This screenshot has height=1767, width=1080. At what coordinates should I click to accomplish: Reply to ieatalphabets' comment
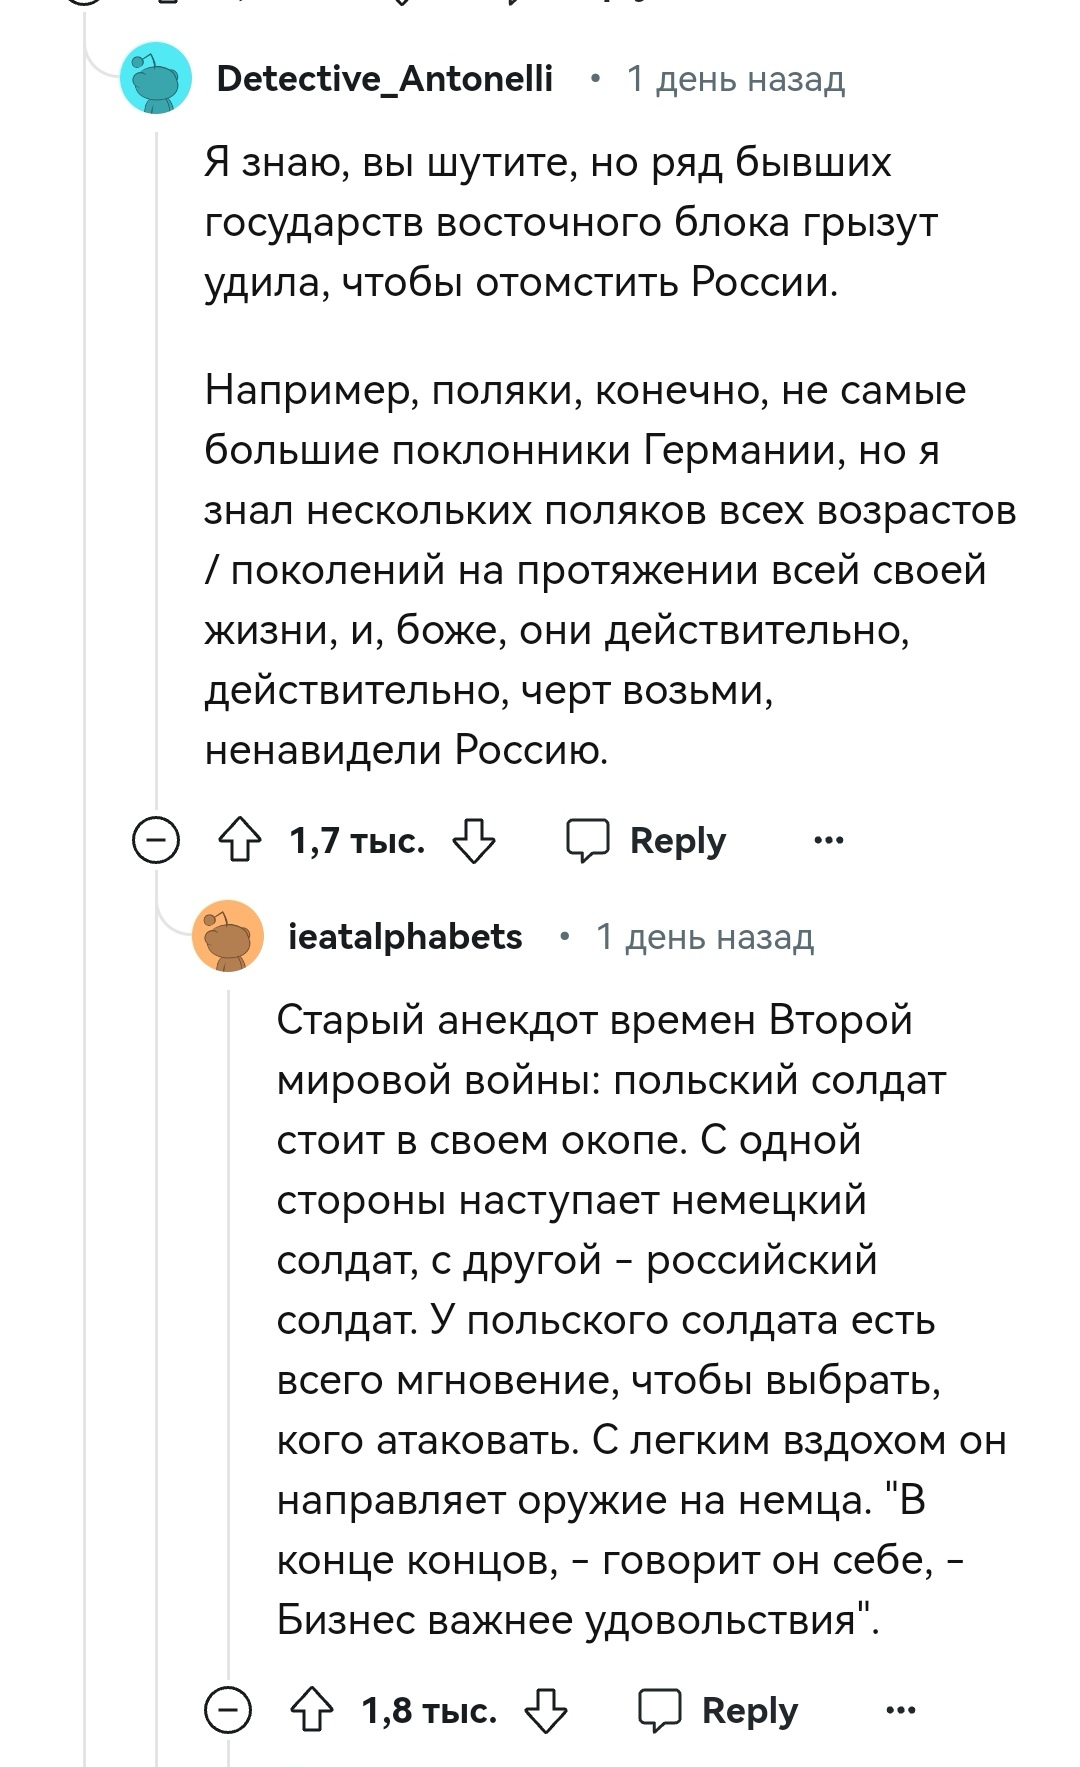[x=720, y=1710]
